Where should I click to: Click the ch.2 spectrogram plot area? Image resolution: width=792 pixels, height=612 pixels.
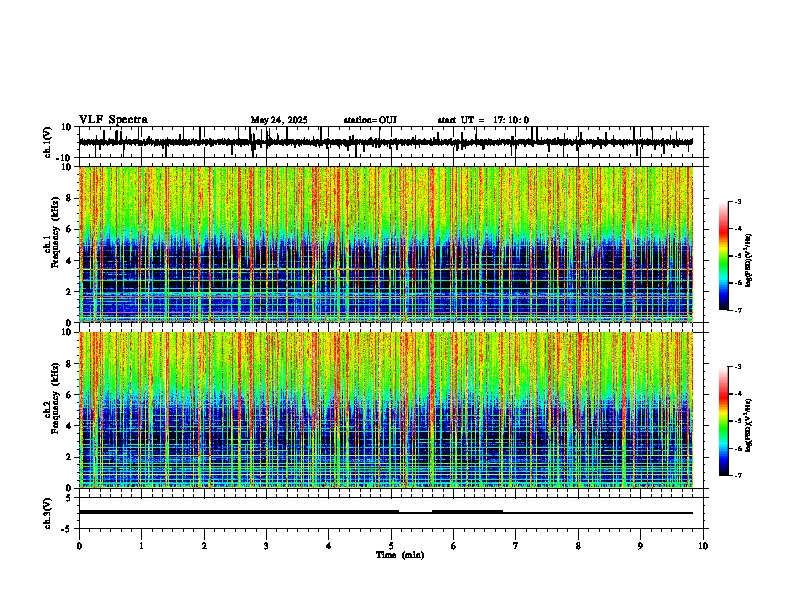pyautogui.click(x=386, y=410)
